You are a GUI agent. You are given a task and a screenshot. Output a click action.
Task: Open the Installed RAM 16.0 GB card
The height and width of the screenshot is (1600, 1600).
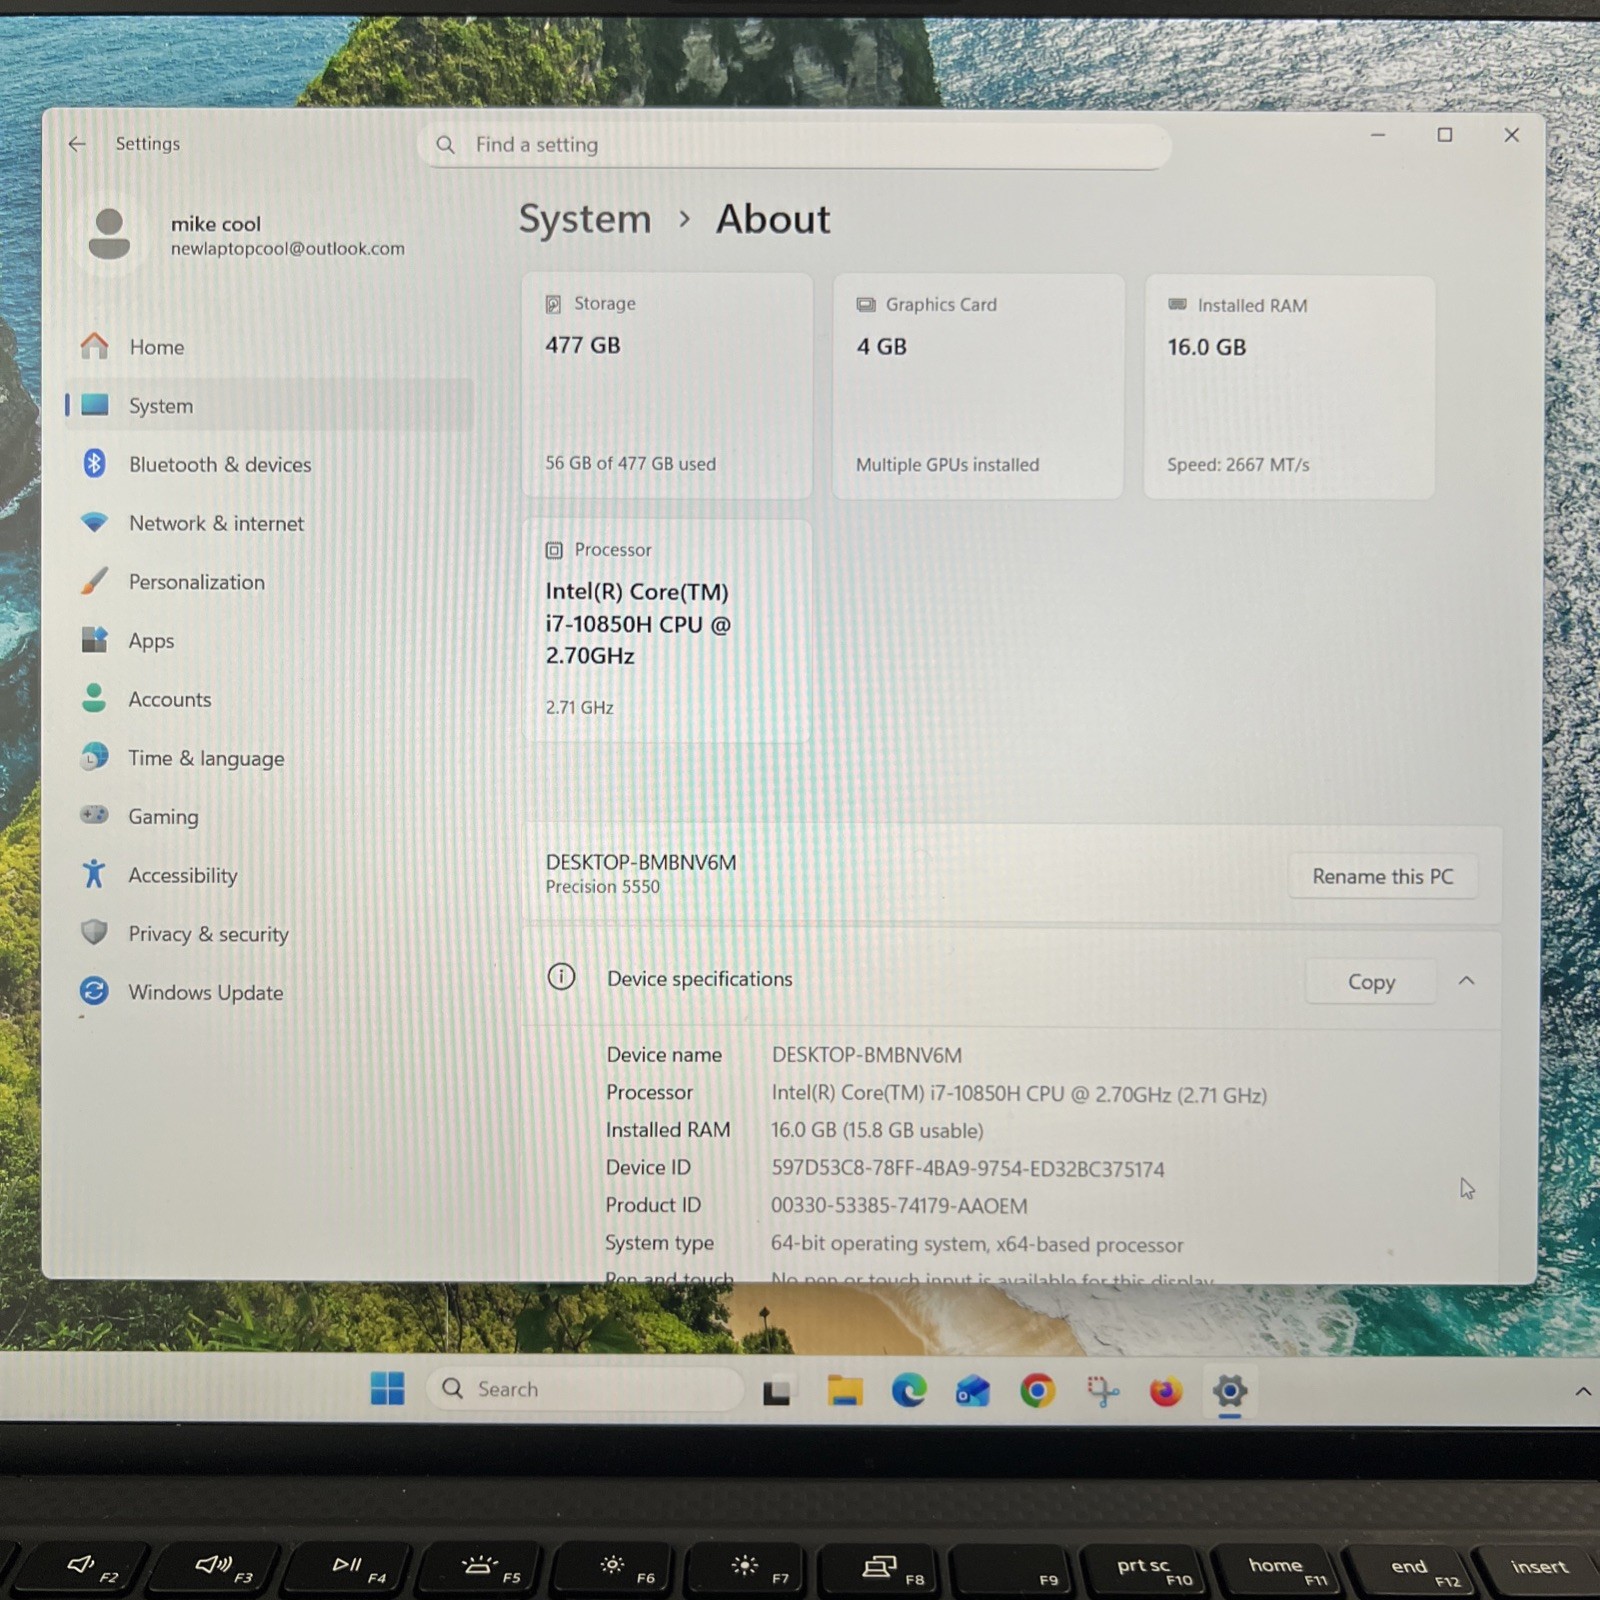tap(1289, 387)
